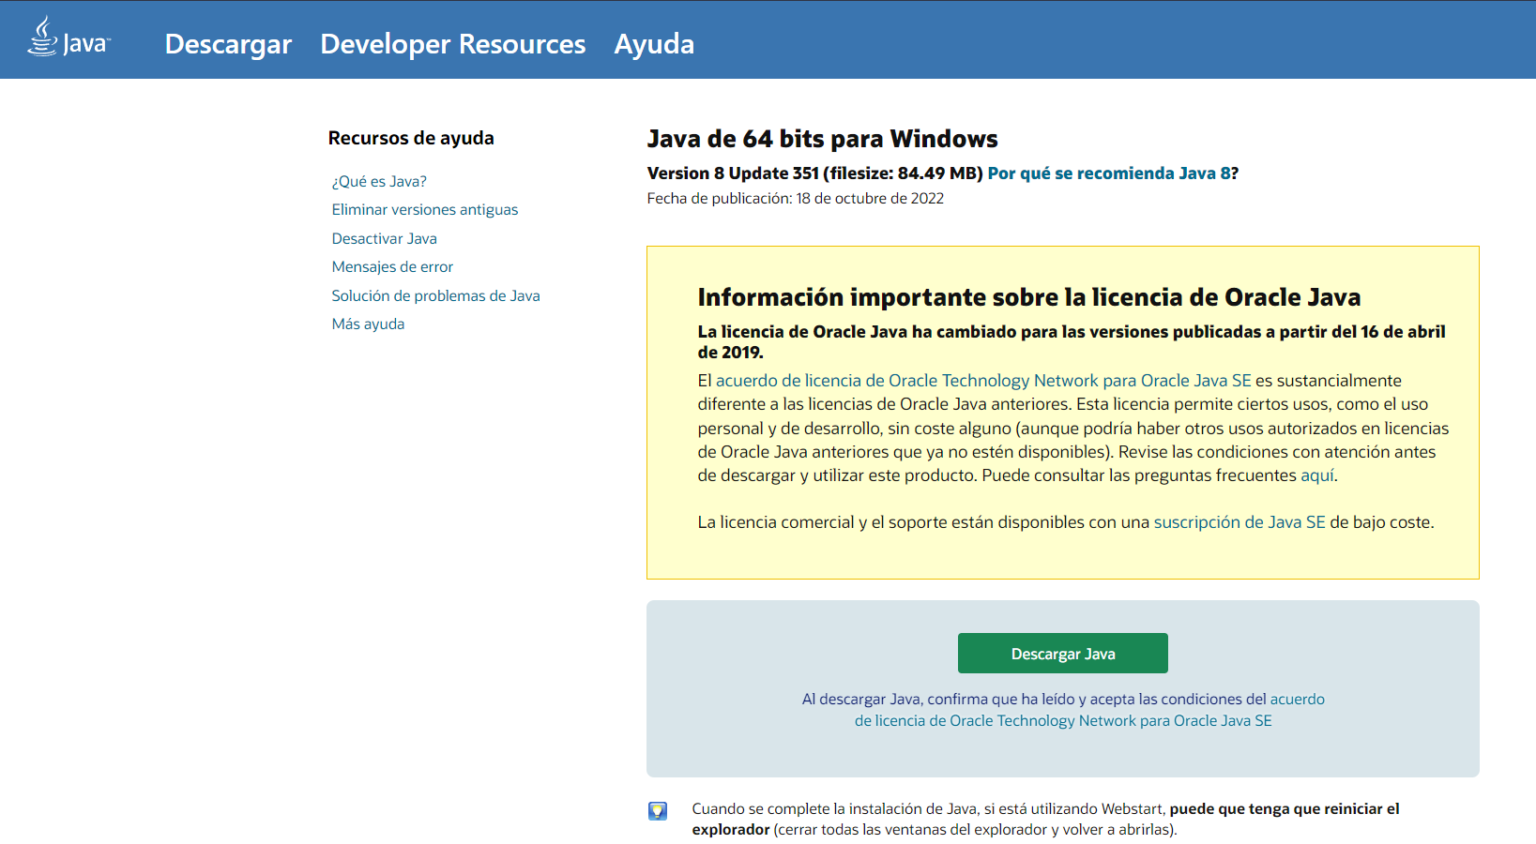Screen dimensions: 1536x844
Task: Open the Developer Resources menu
Action: pos(452,44)
